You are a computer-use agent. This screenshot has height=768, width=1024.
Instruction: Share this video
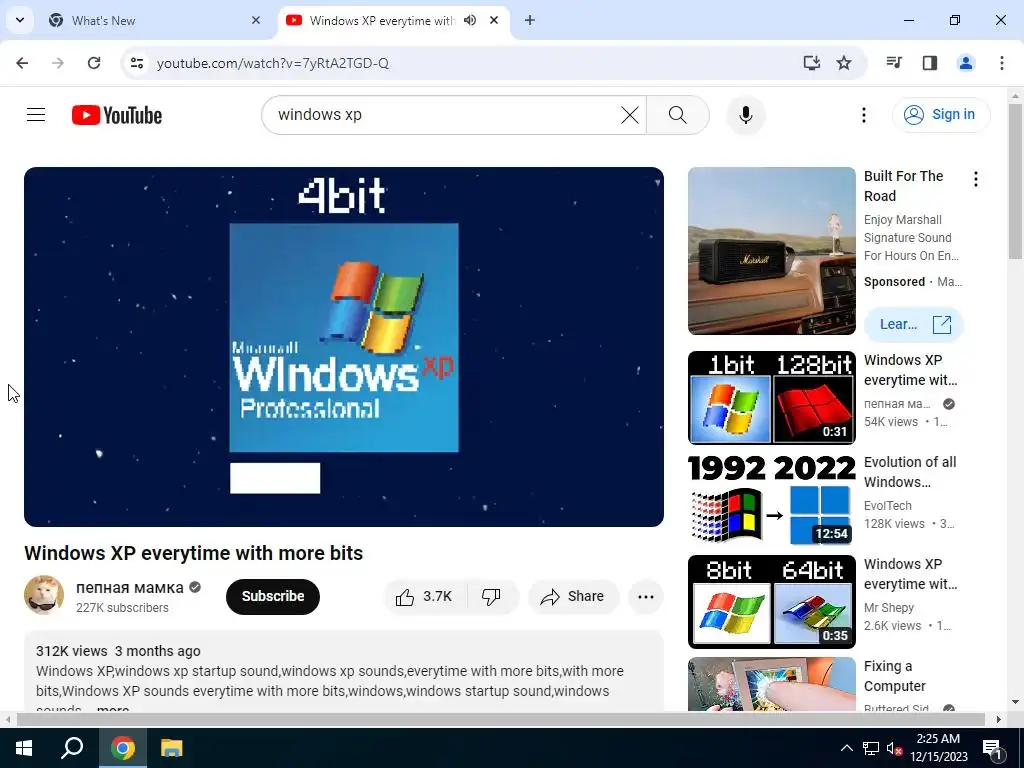(x=573, y=596)
